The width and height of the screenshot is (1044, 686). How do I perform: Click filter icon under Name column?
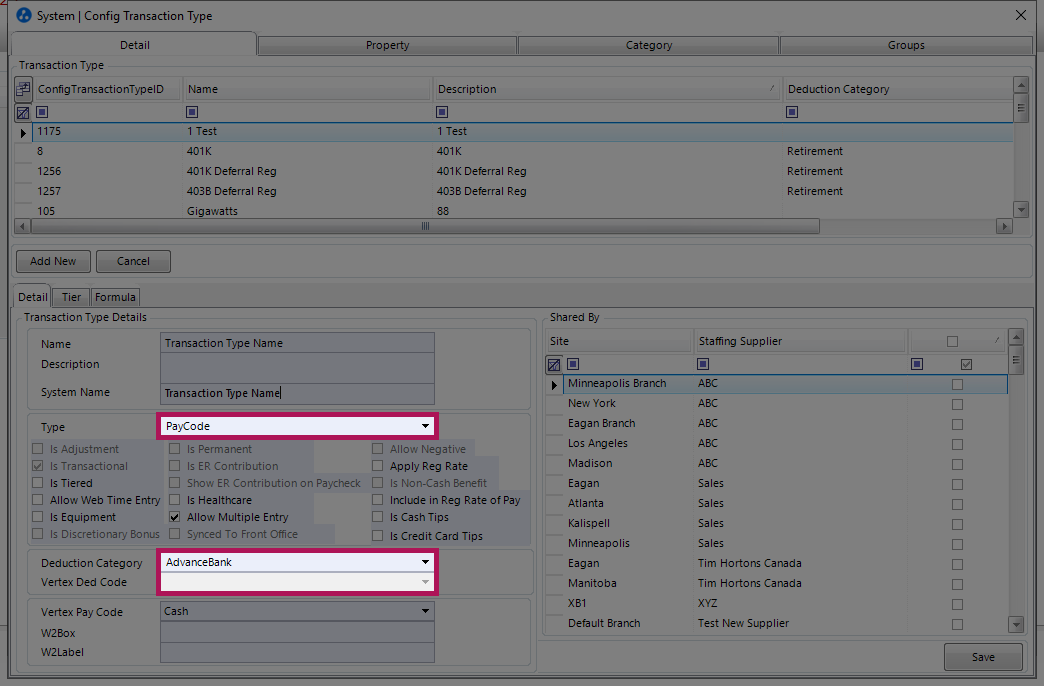click(x=192, y=112)
